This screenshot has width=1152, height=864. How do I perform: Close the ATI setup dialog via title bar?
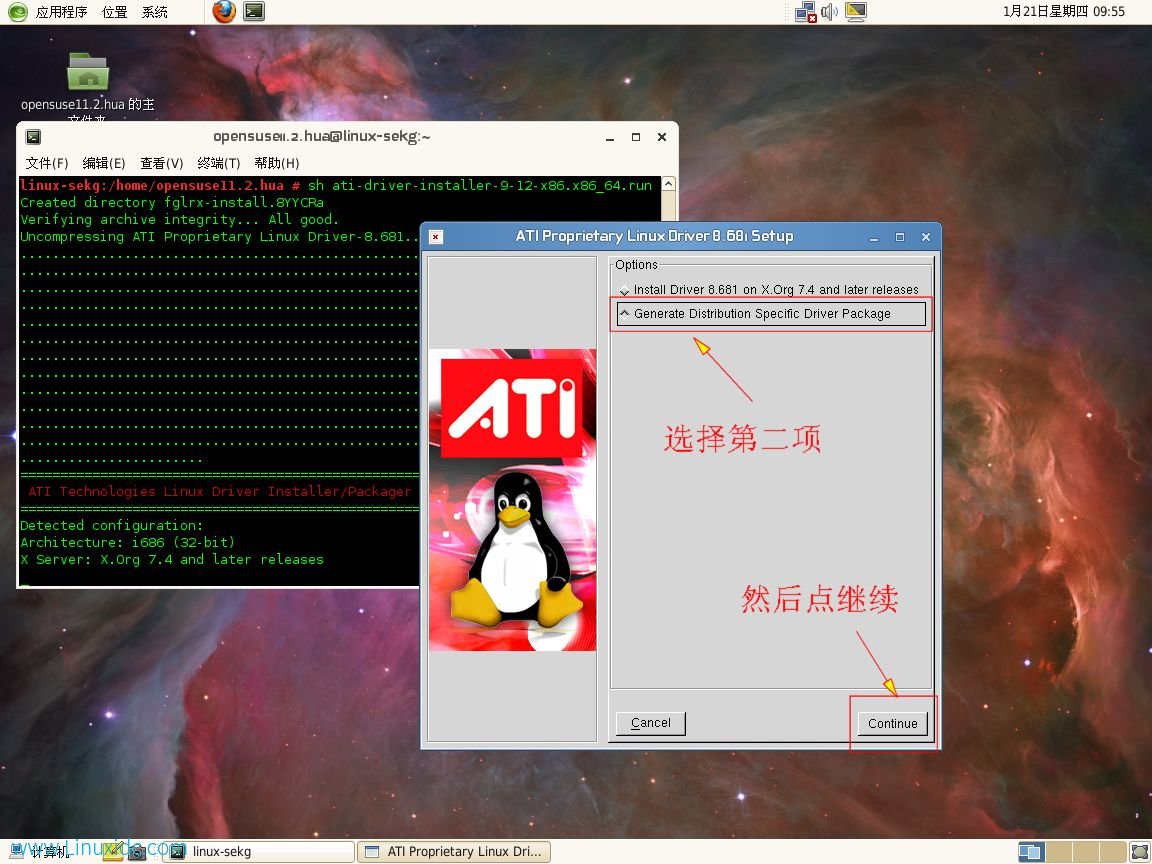tap(926, 237)
